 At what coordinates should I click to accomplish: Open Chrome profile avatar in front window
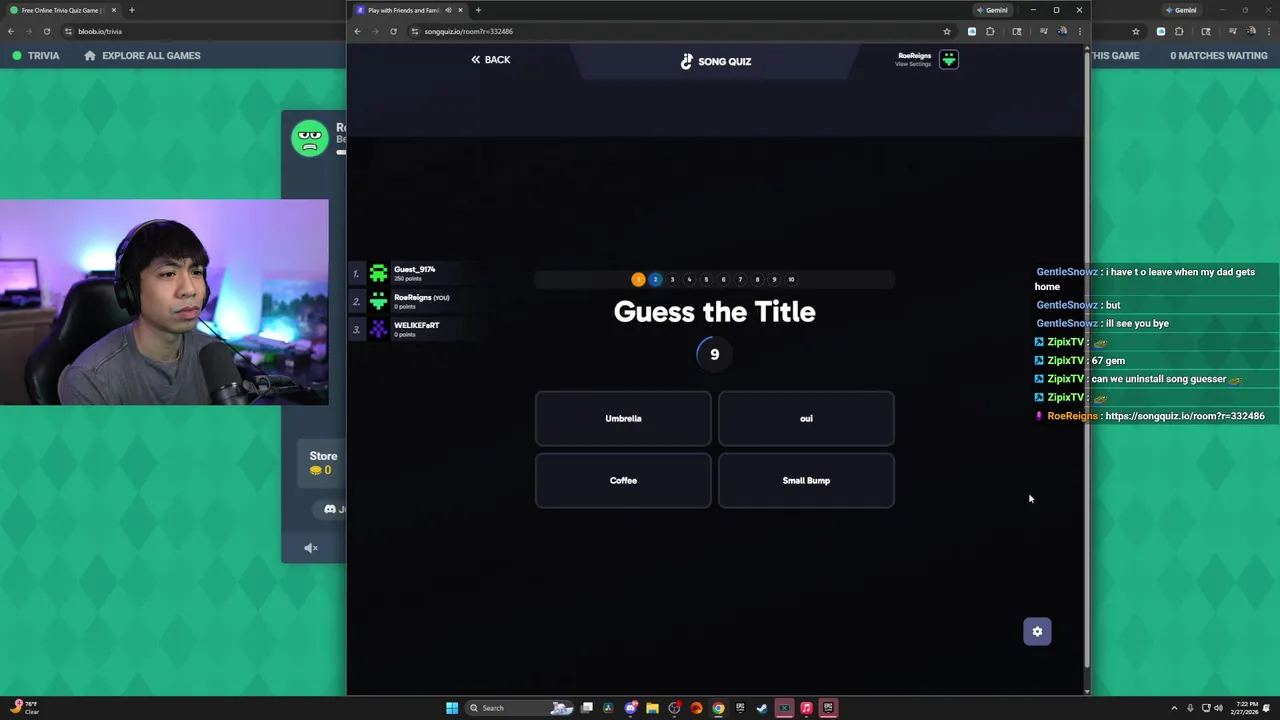click(1063, 31)
